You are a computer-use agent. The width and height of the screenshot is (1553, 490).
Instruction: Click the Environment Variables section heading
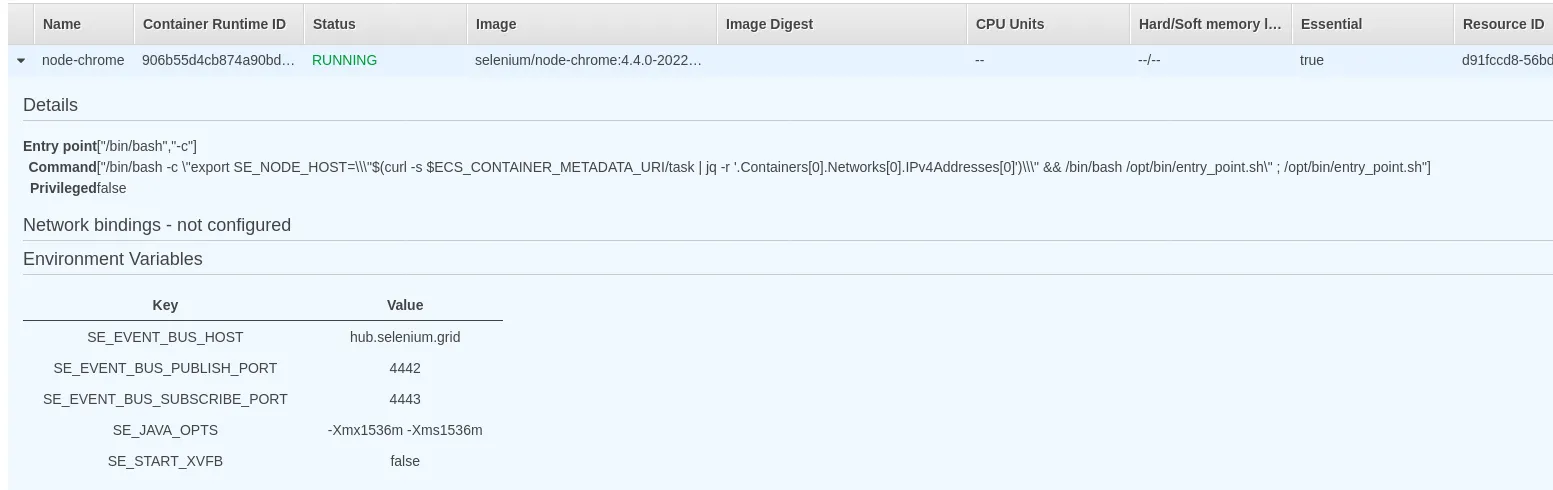(x=113, y=259)
